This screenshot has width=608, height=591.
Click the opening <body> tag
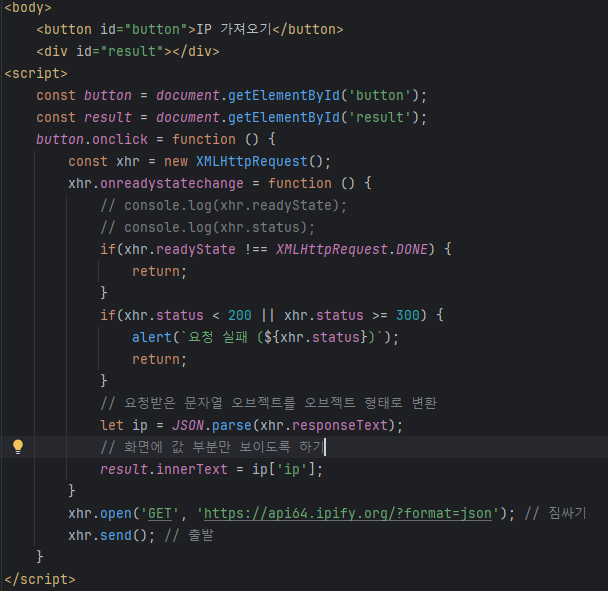pyautogui.click(x=28, y=7)
